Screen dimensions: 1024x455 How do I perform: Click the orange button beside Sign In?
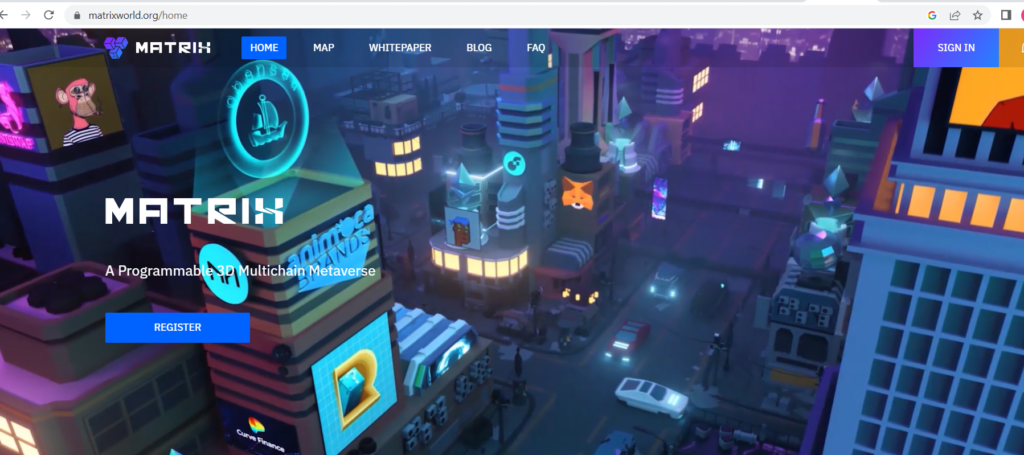coord(1012,47)
